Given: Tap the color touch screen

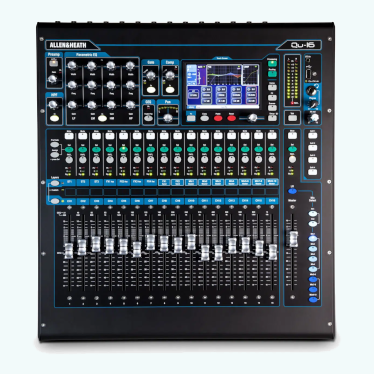Looking at the screenshot, I should point(223,86).
